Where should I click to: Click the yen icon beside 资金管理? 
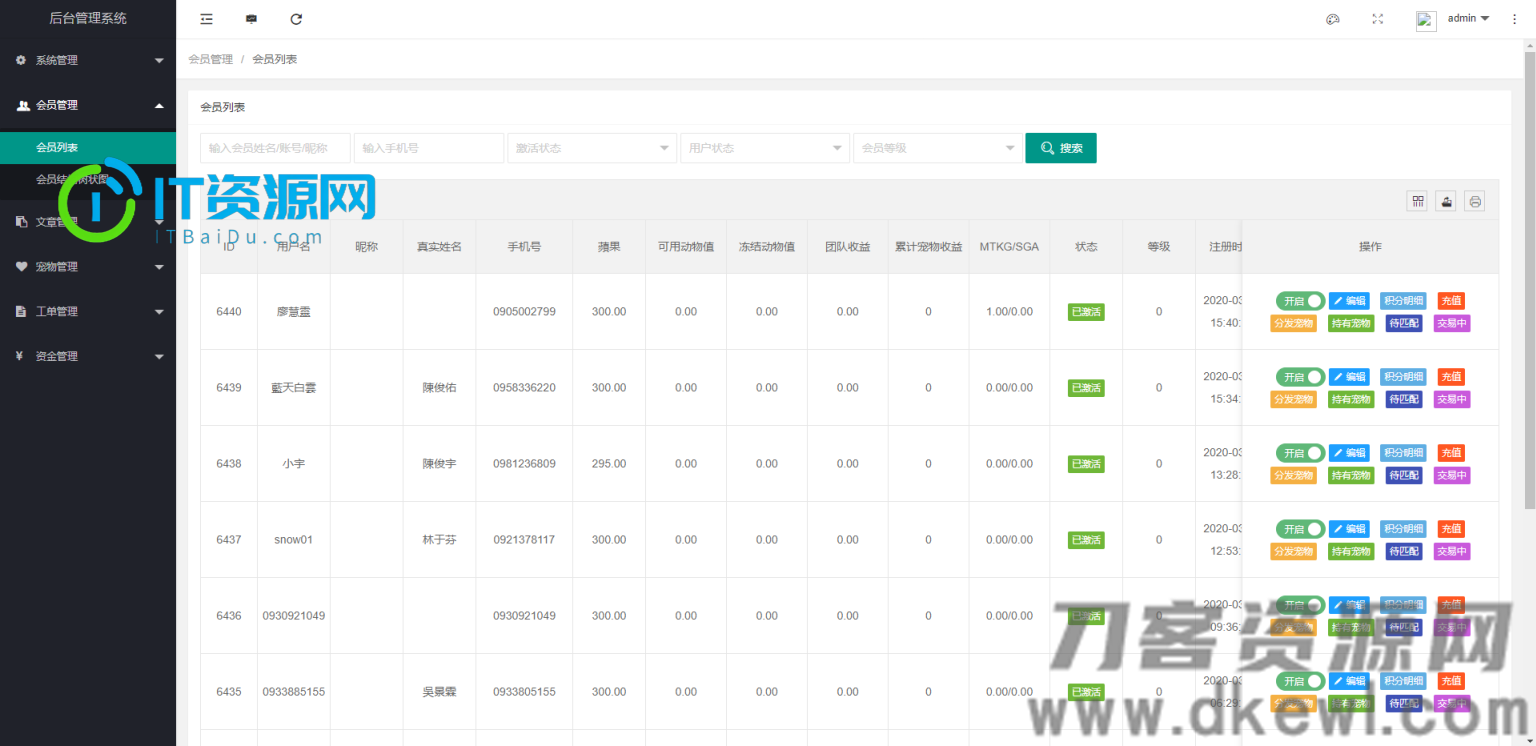tap(20, 356)
